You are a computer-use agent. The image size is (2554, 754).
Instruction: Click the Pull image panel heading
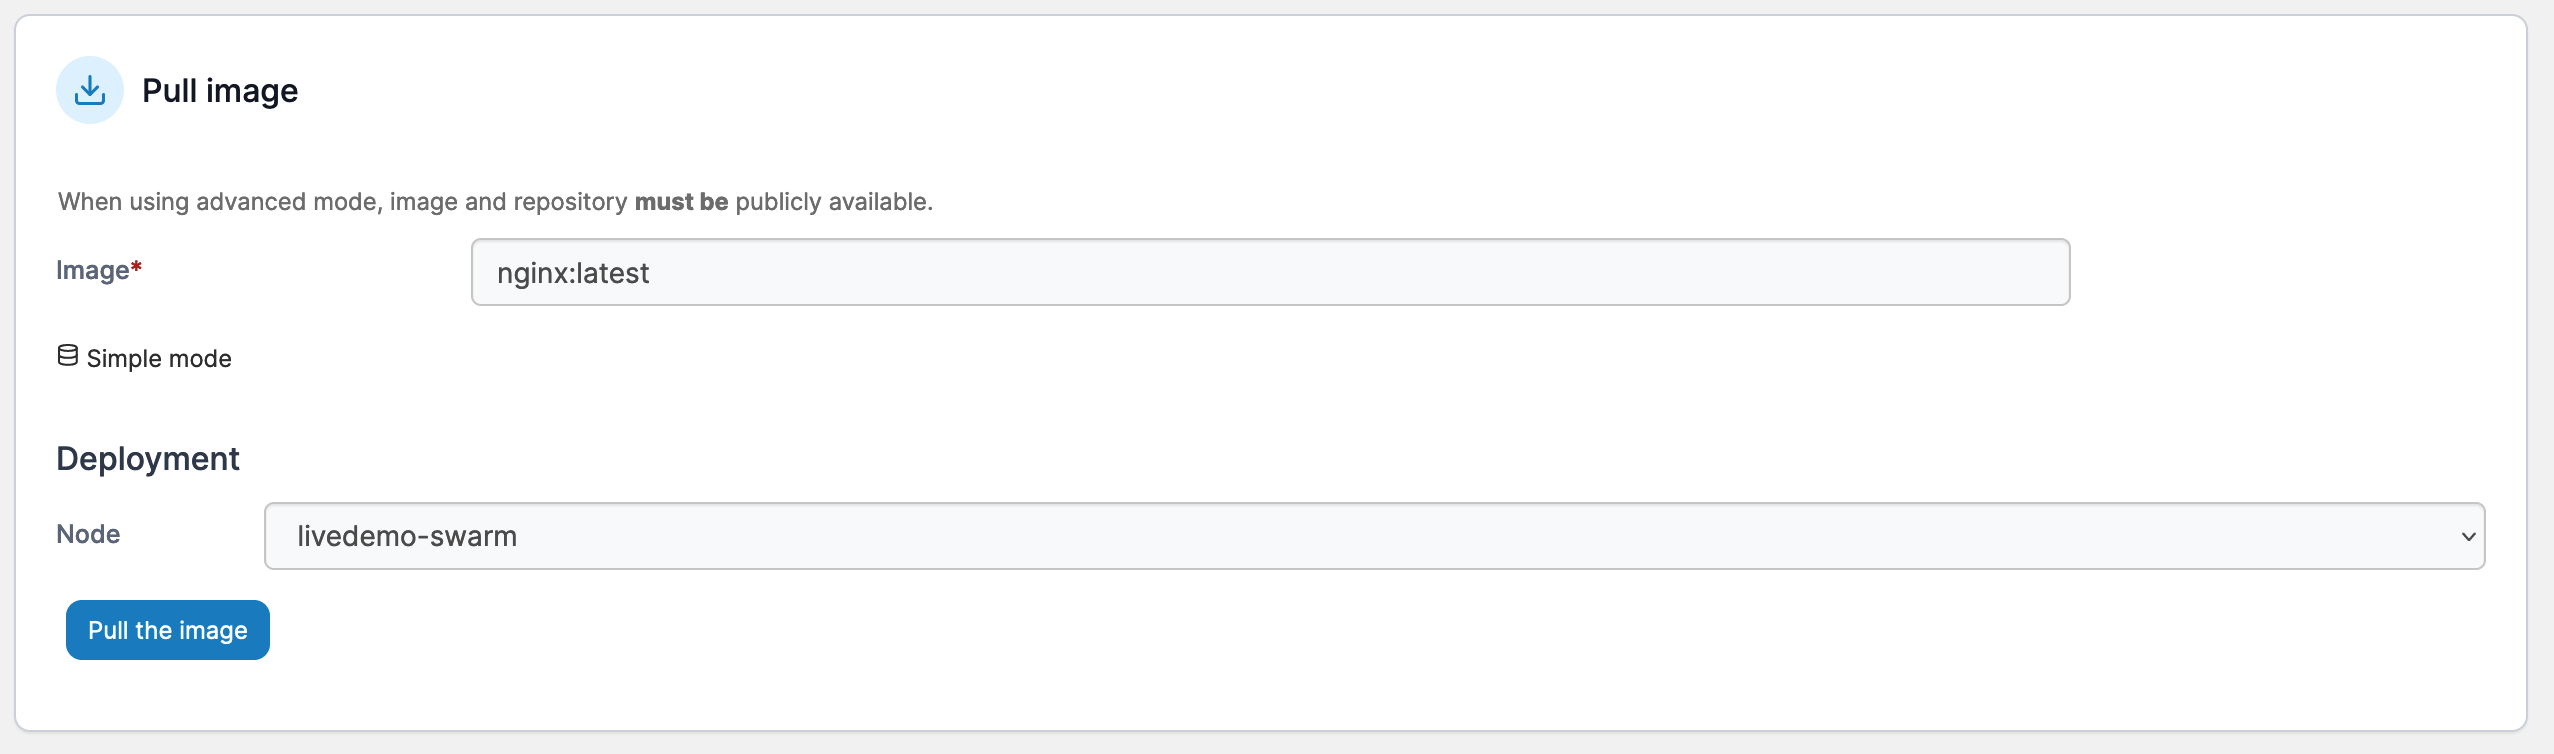[x=220, y=91]
